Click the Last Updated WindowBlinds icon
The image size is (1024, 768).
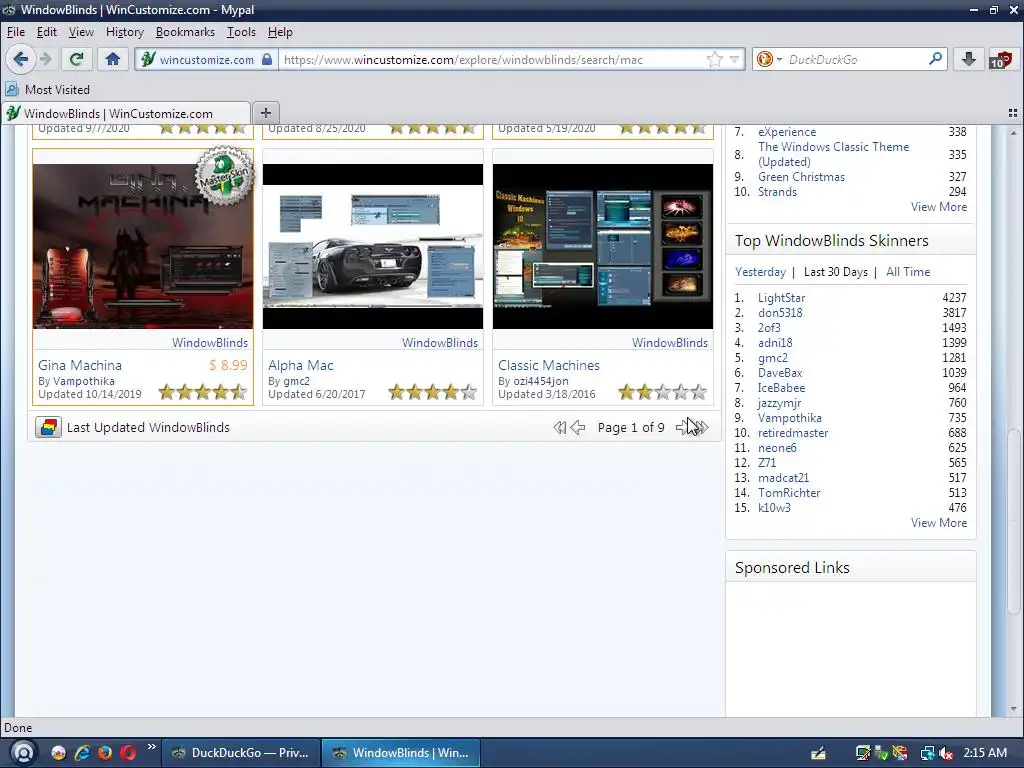click(48, 427)
